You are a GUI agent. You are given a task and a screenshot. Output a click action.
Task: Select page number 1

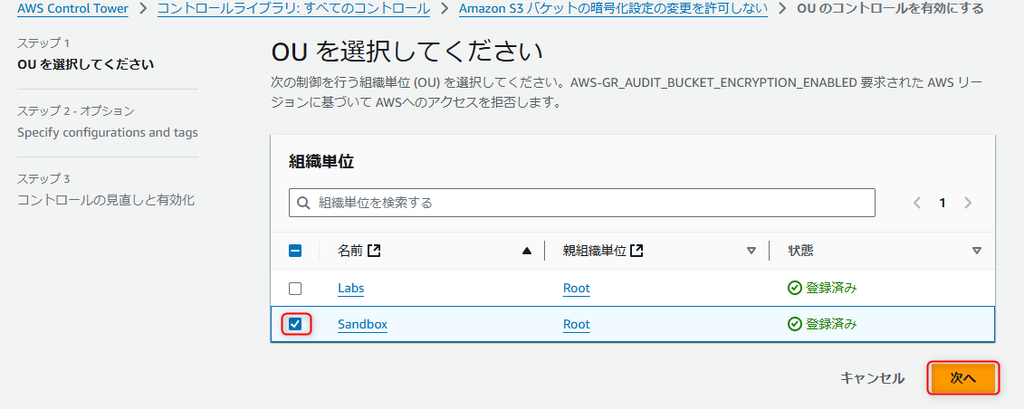coord(942,203)
